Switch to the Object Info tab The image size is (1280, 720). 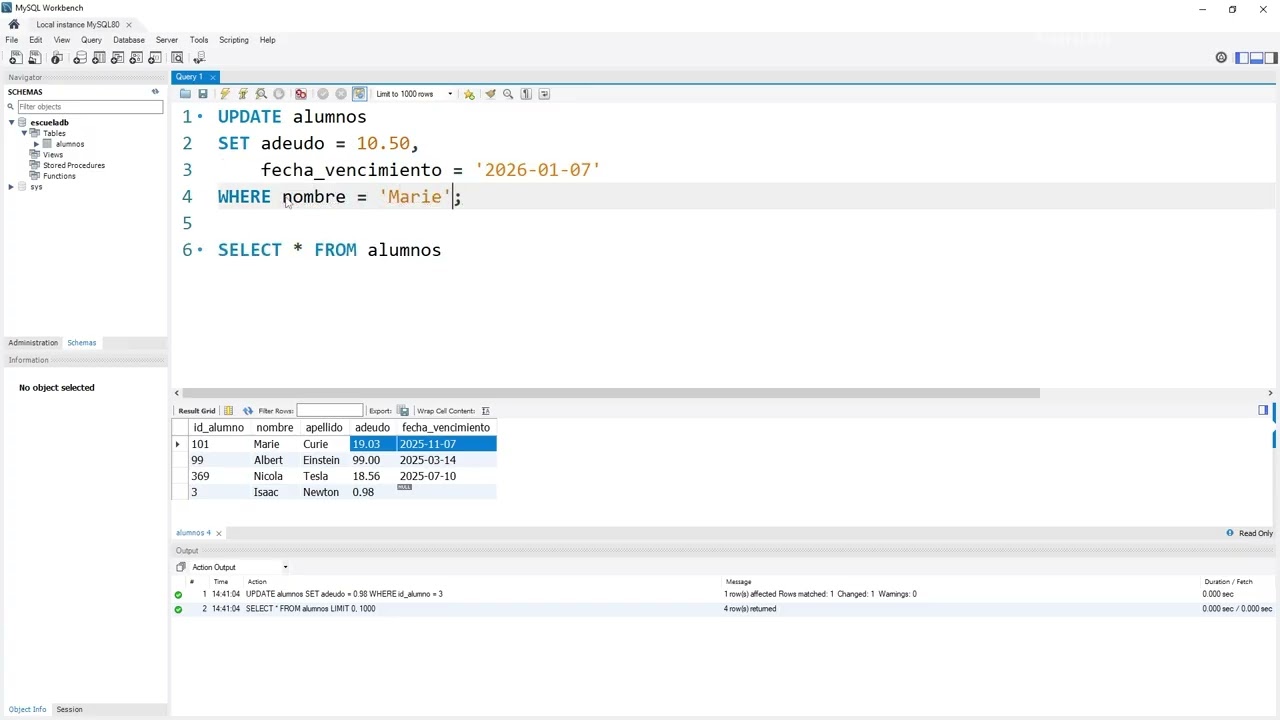(28, 710)
